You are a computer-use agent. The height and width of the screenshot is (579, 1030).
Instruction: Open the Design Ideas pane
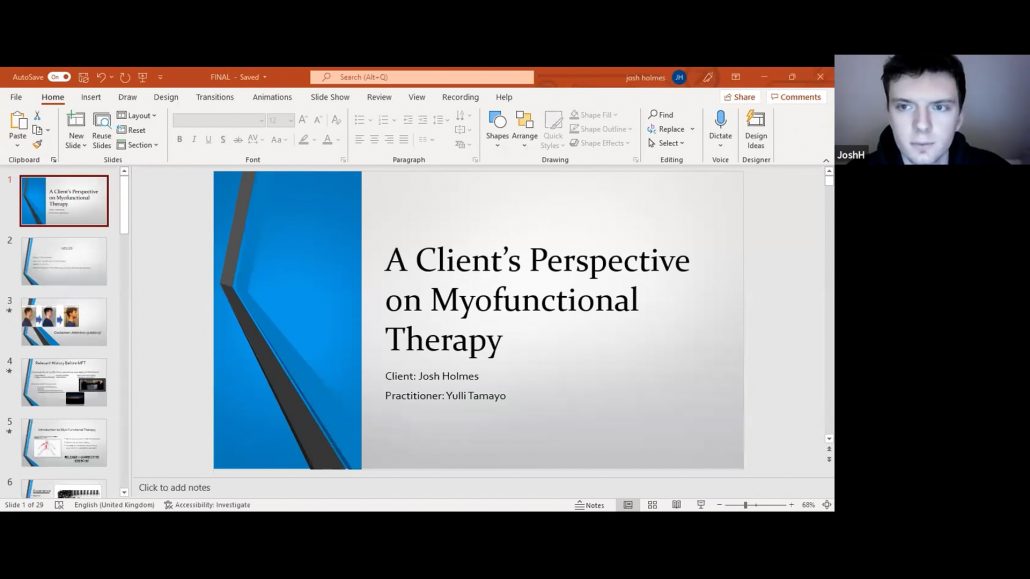point(756,128)
